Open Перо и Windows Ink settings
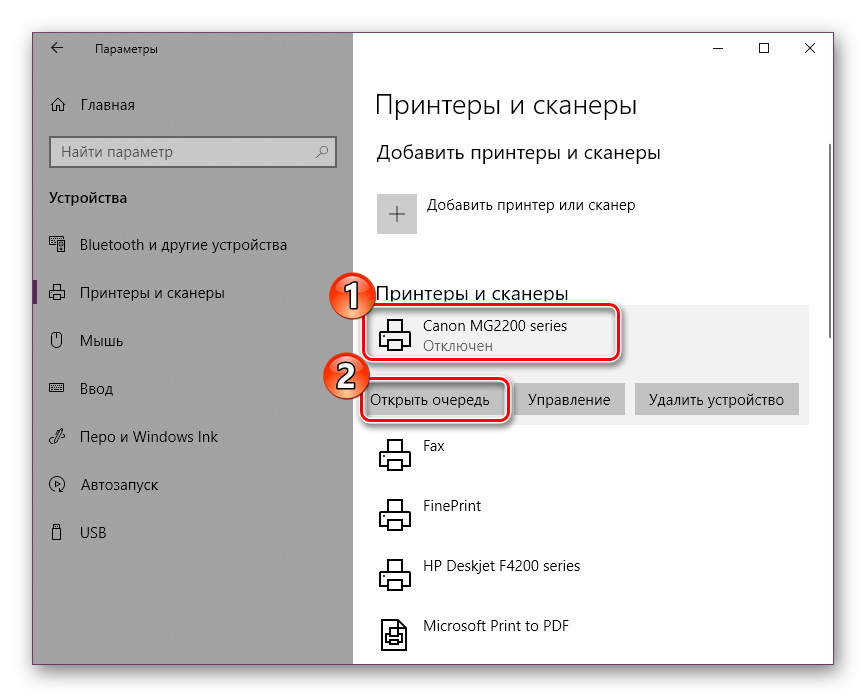 148,437
